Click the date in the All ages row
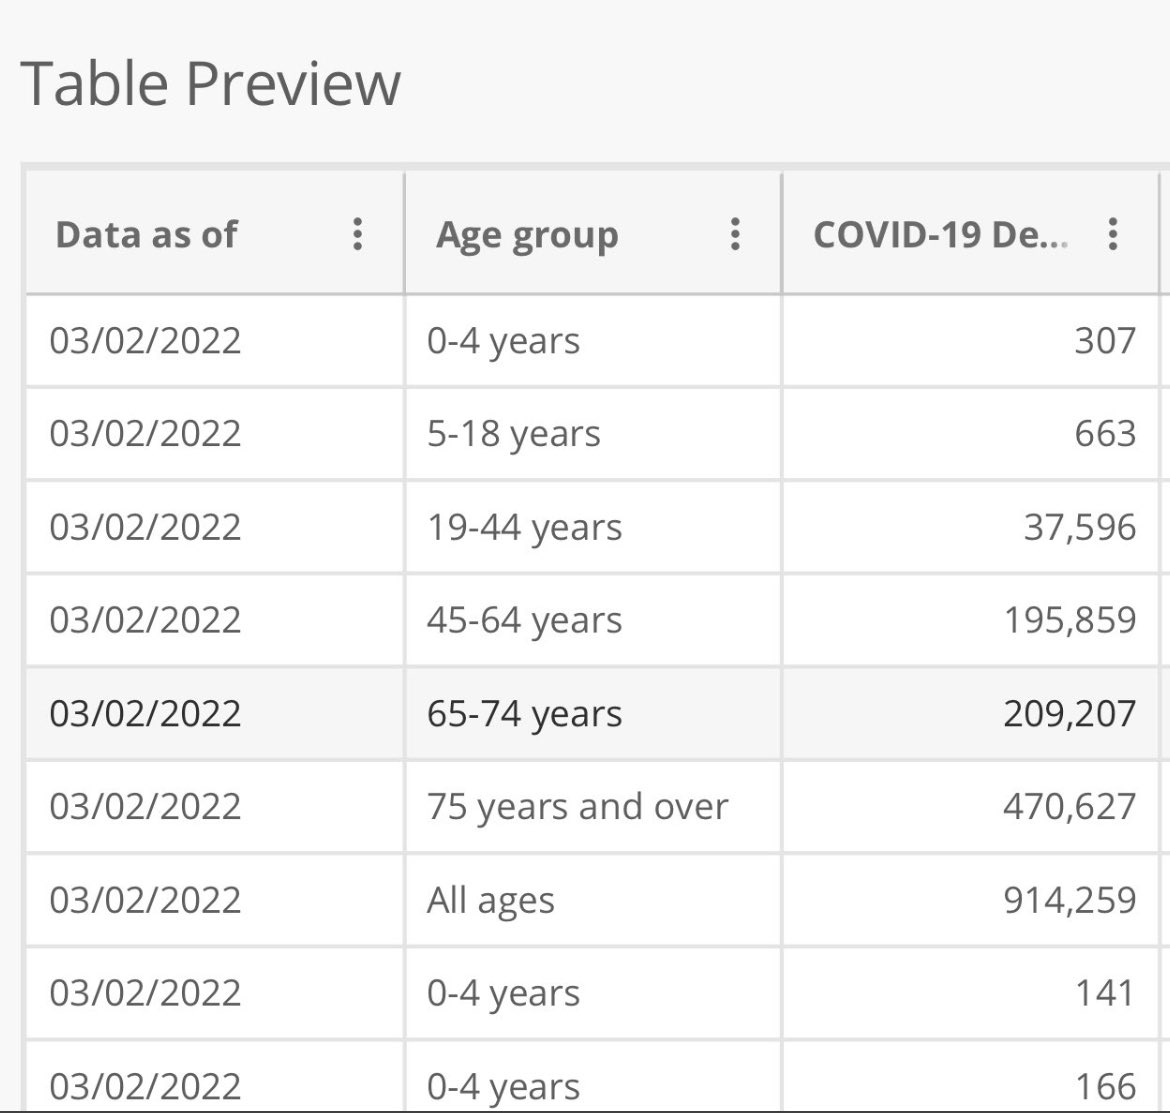 coord(146,900)
